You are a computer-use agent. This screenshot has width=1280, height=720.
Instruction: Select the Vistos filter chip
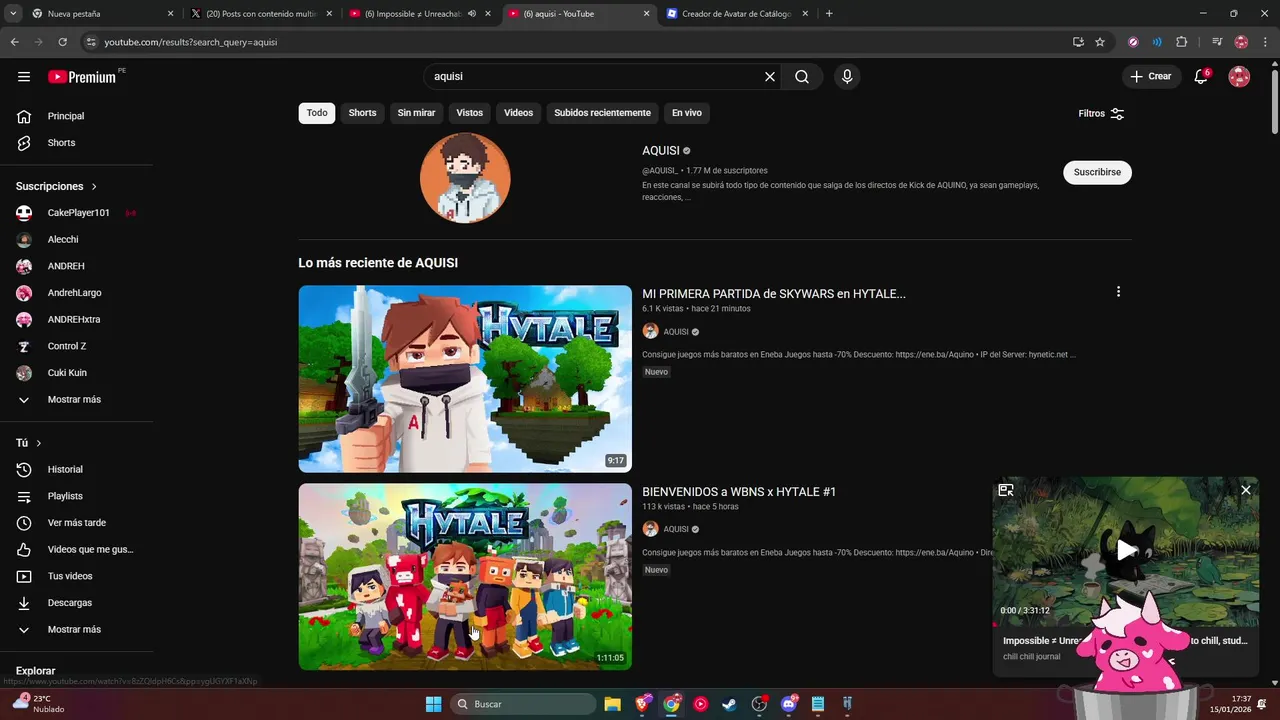(470, 113)
